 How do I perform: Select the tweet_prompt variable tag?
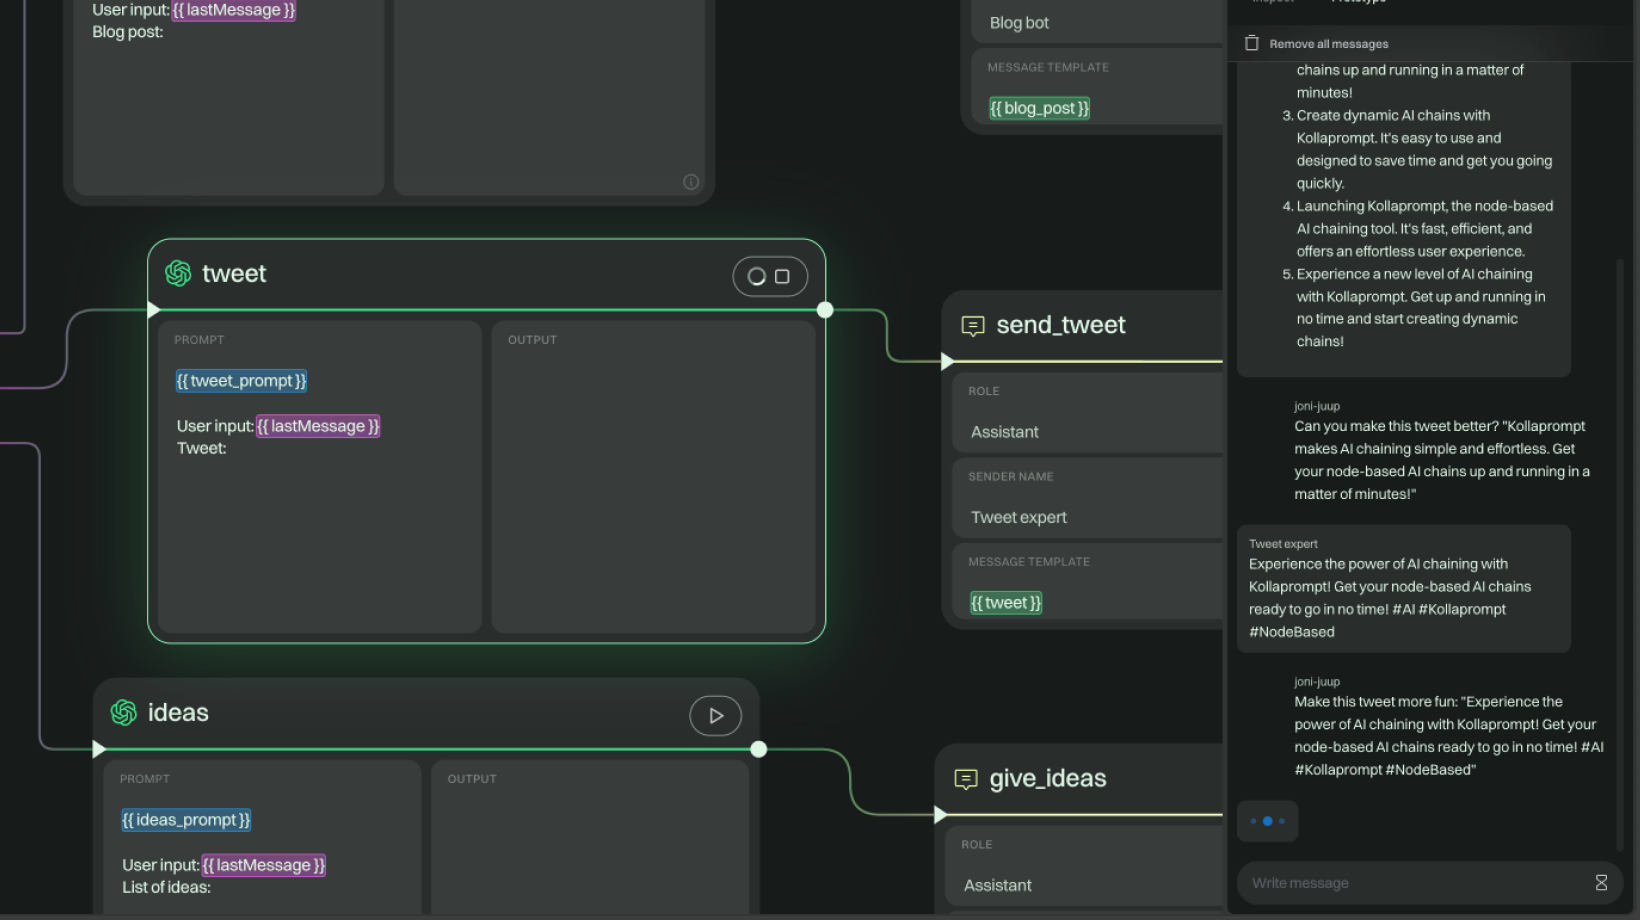pyautogui.click(x=241, y=381)
